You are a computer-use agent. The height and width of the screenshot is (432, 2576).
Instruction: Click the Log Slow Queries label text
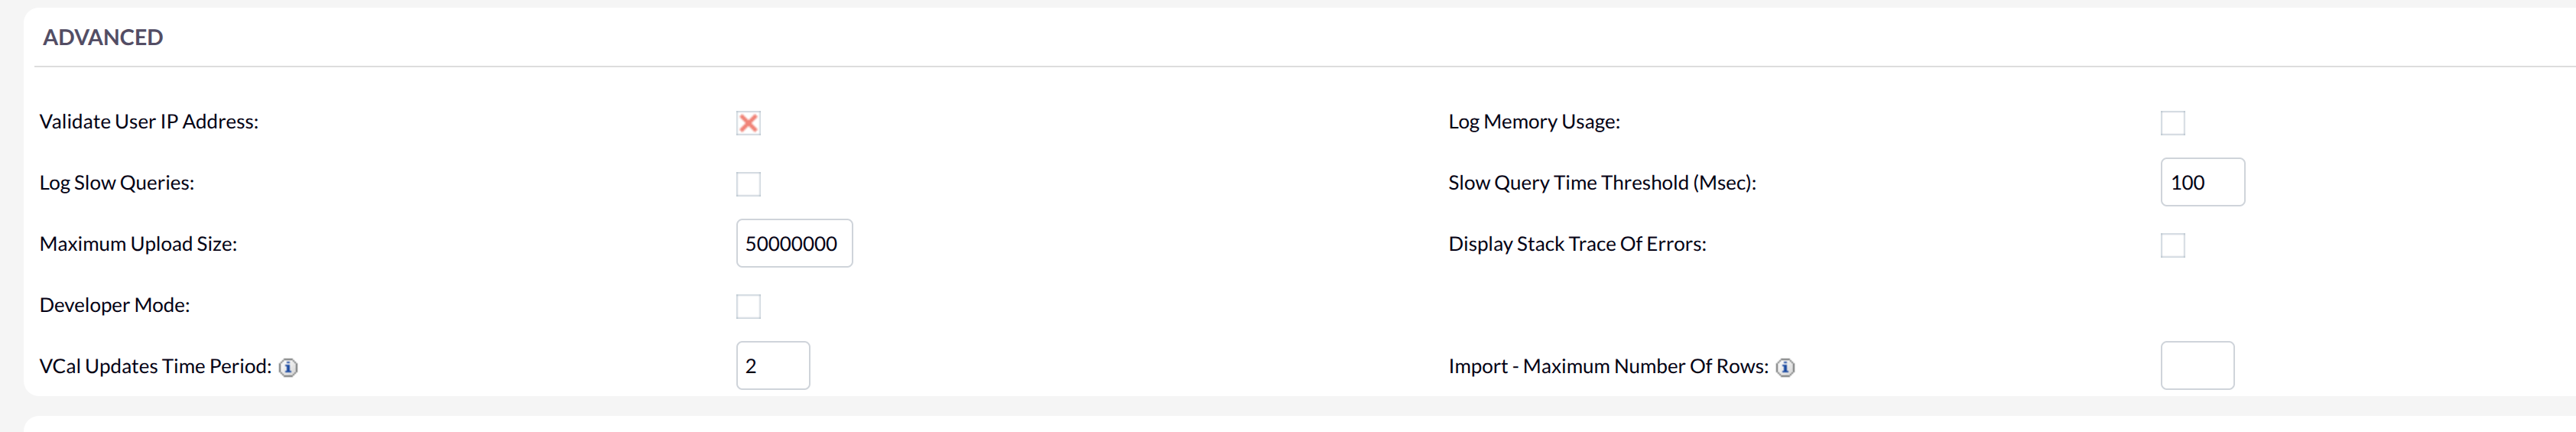pos(117,183)
